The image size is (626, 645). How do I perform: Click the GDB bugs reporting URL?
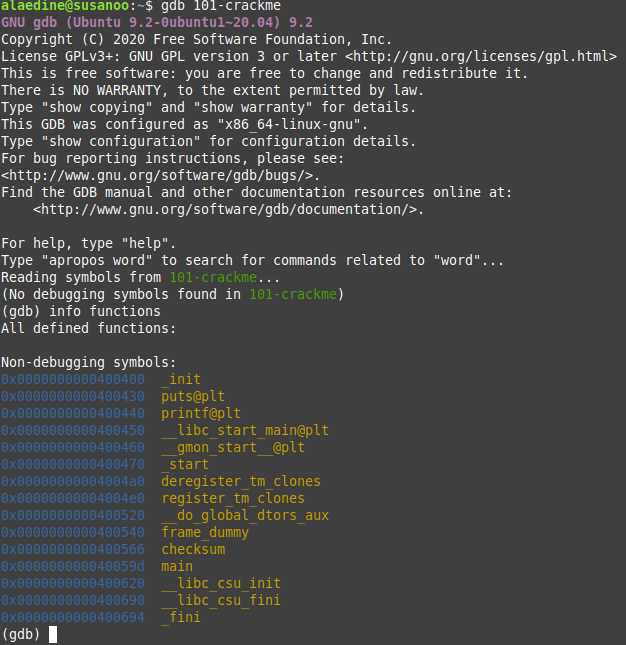160,175
